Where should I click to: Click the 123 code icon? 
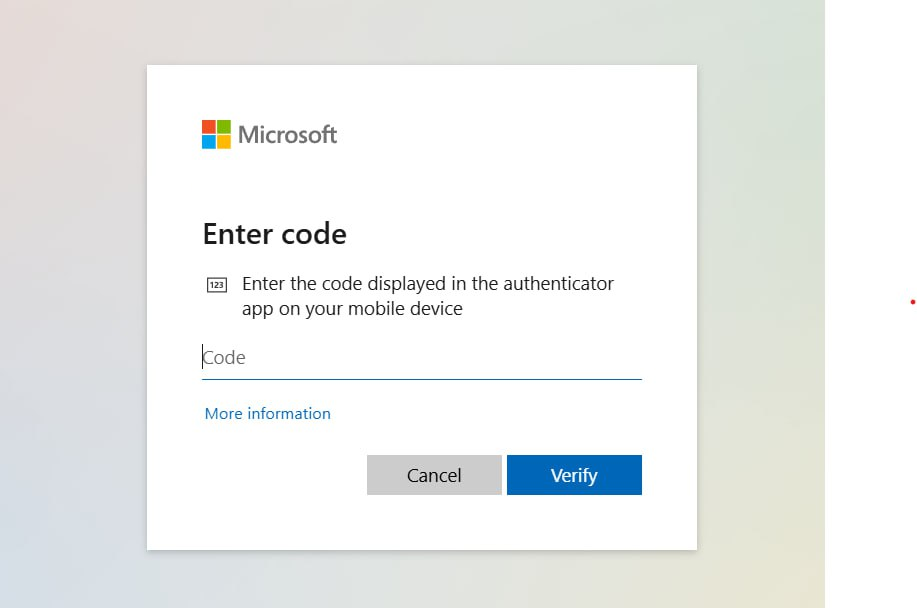tap(217, 285)
